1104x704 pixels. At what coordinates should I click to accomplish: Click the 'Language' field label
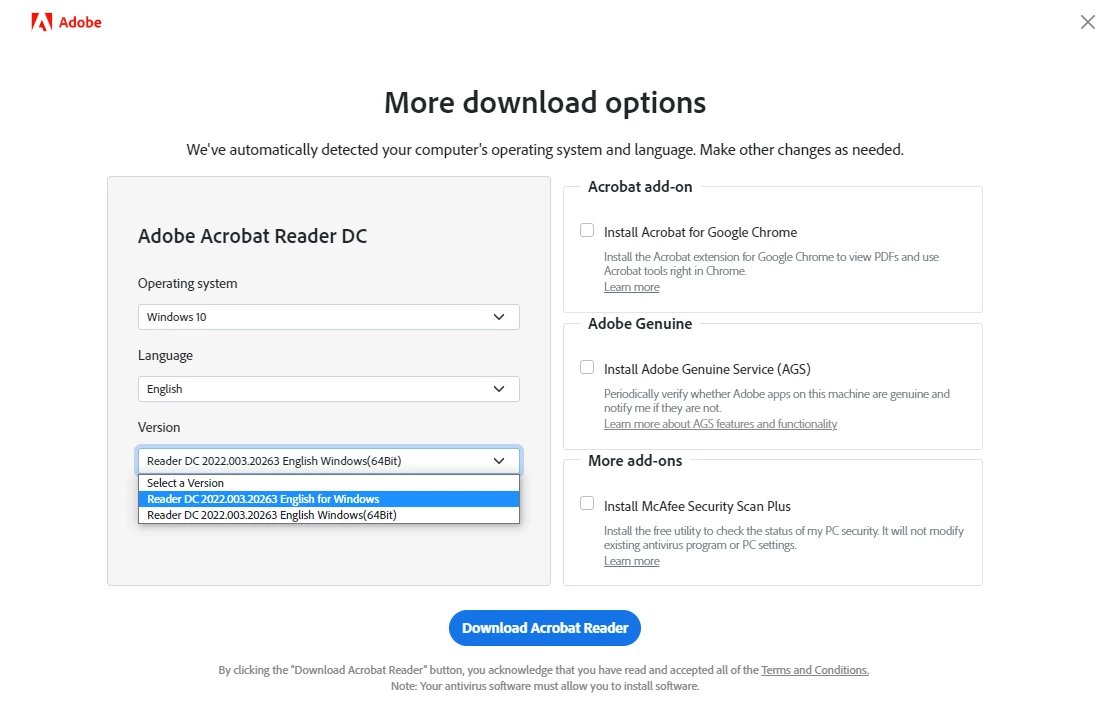(165, 356)
